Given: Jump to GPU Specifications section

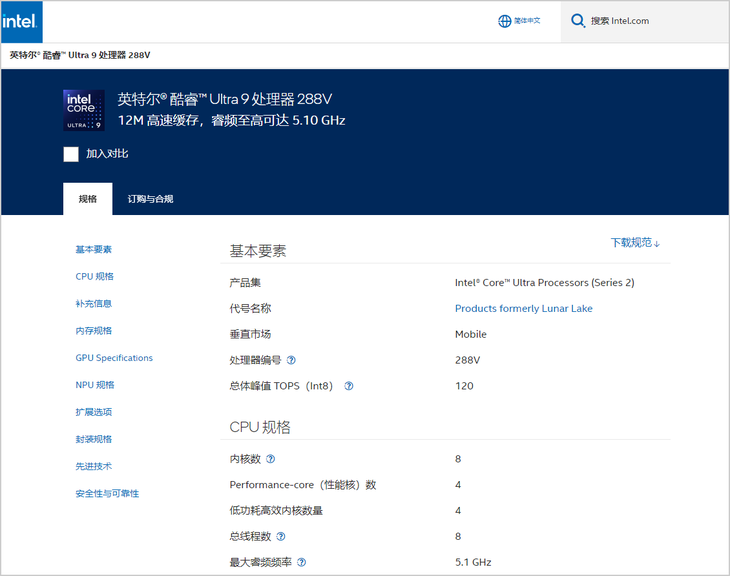Looking at the screenshot, I should pos(114,358).
